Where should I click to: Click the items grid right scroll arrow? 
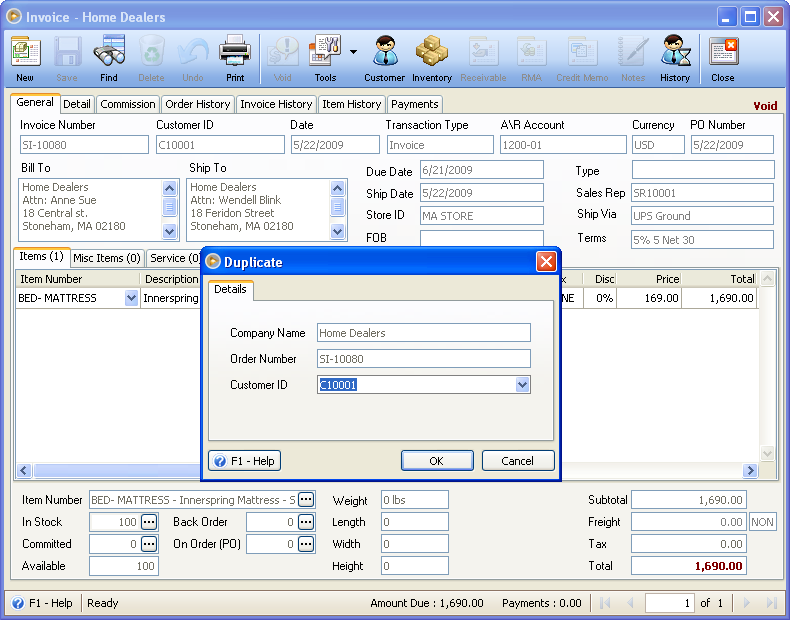750,470
